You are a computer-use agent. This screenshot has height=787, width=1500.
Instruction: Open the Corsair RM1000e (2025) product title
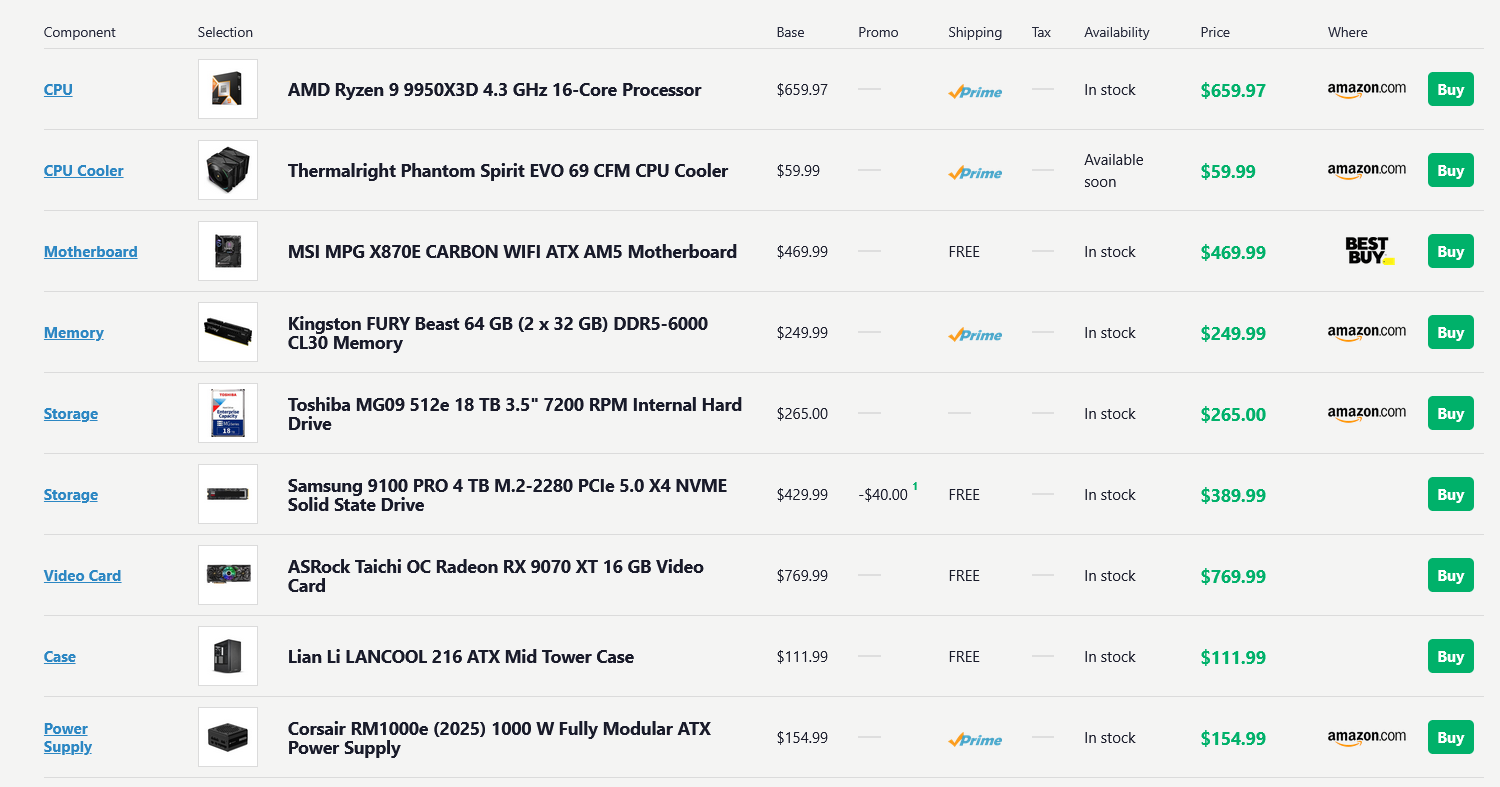point(499,738)
